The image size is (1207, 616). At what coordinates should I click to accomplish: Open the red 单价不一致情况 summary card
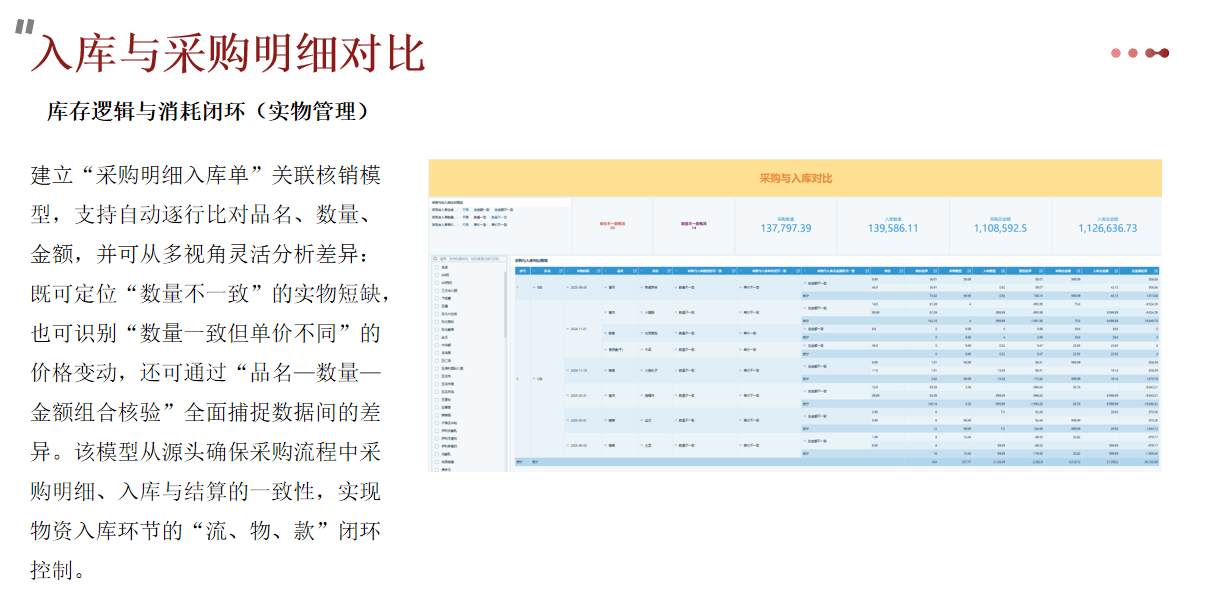click(x=613, y=225)
